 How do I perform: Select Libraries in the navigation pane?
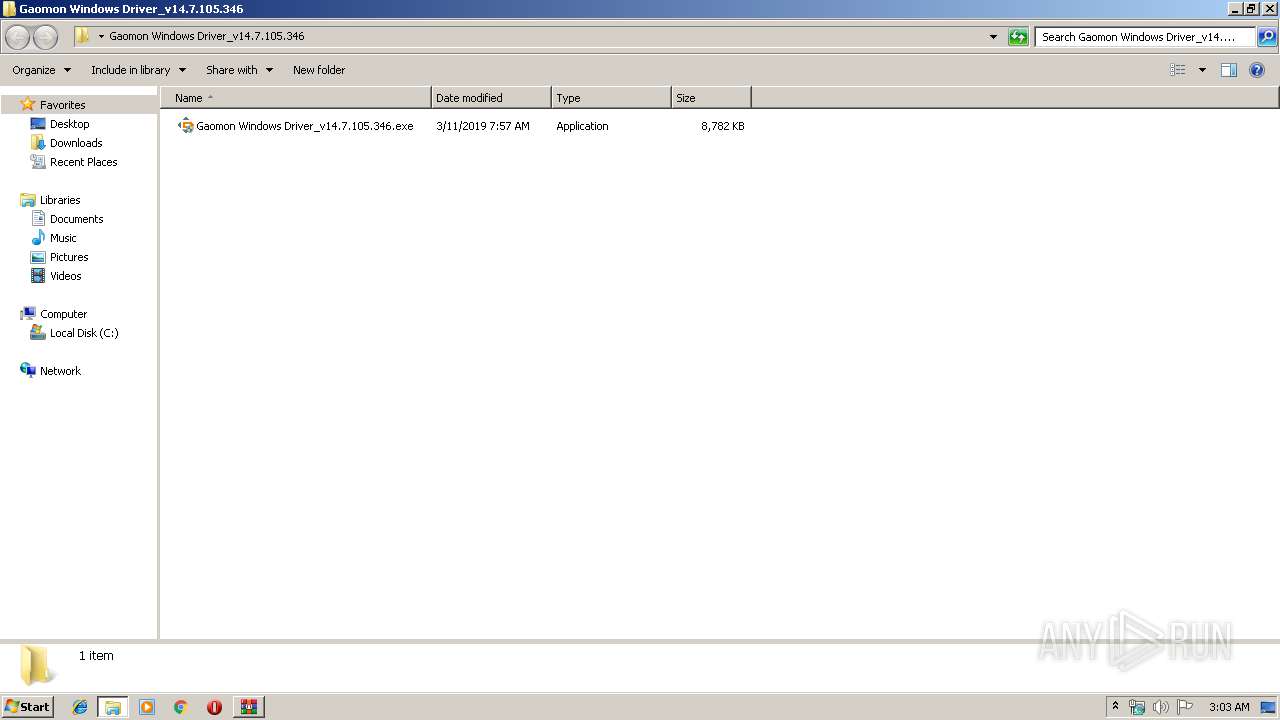click(x=60, y=200)
